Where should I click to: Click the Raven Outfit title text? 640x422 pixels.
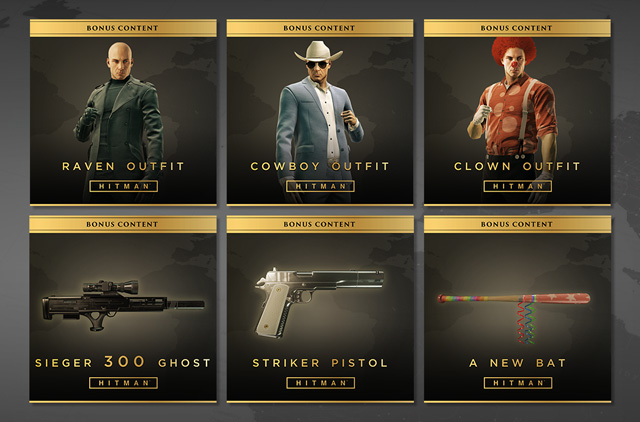point(123,166)
